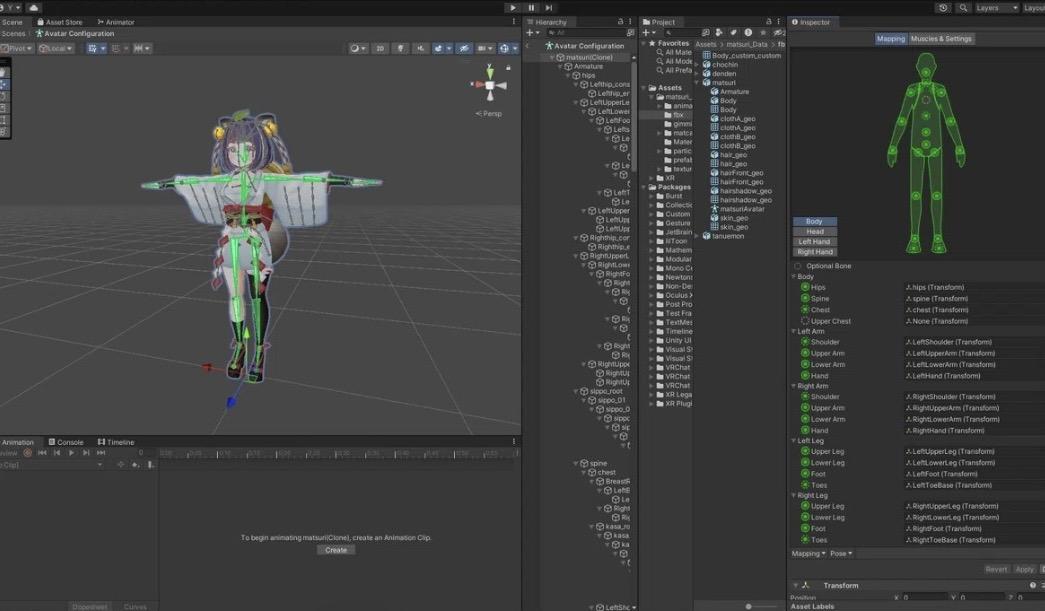Viewport: 1045px width, 611px height.
Task: Click the scene orientation gizmo
Action: (490, 85)
